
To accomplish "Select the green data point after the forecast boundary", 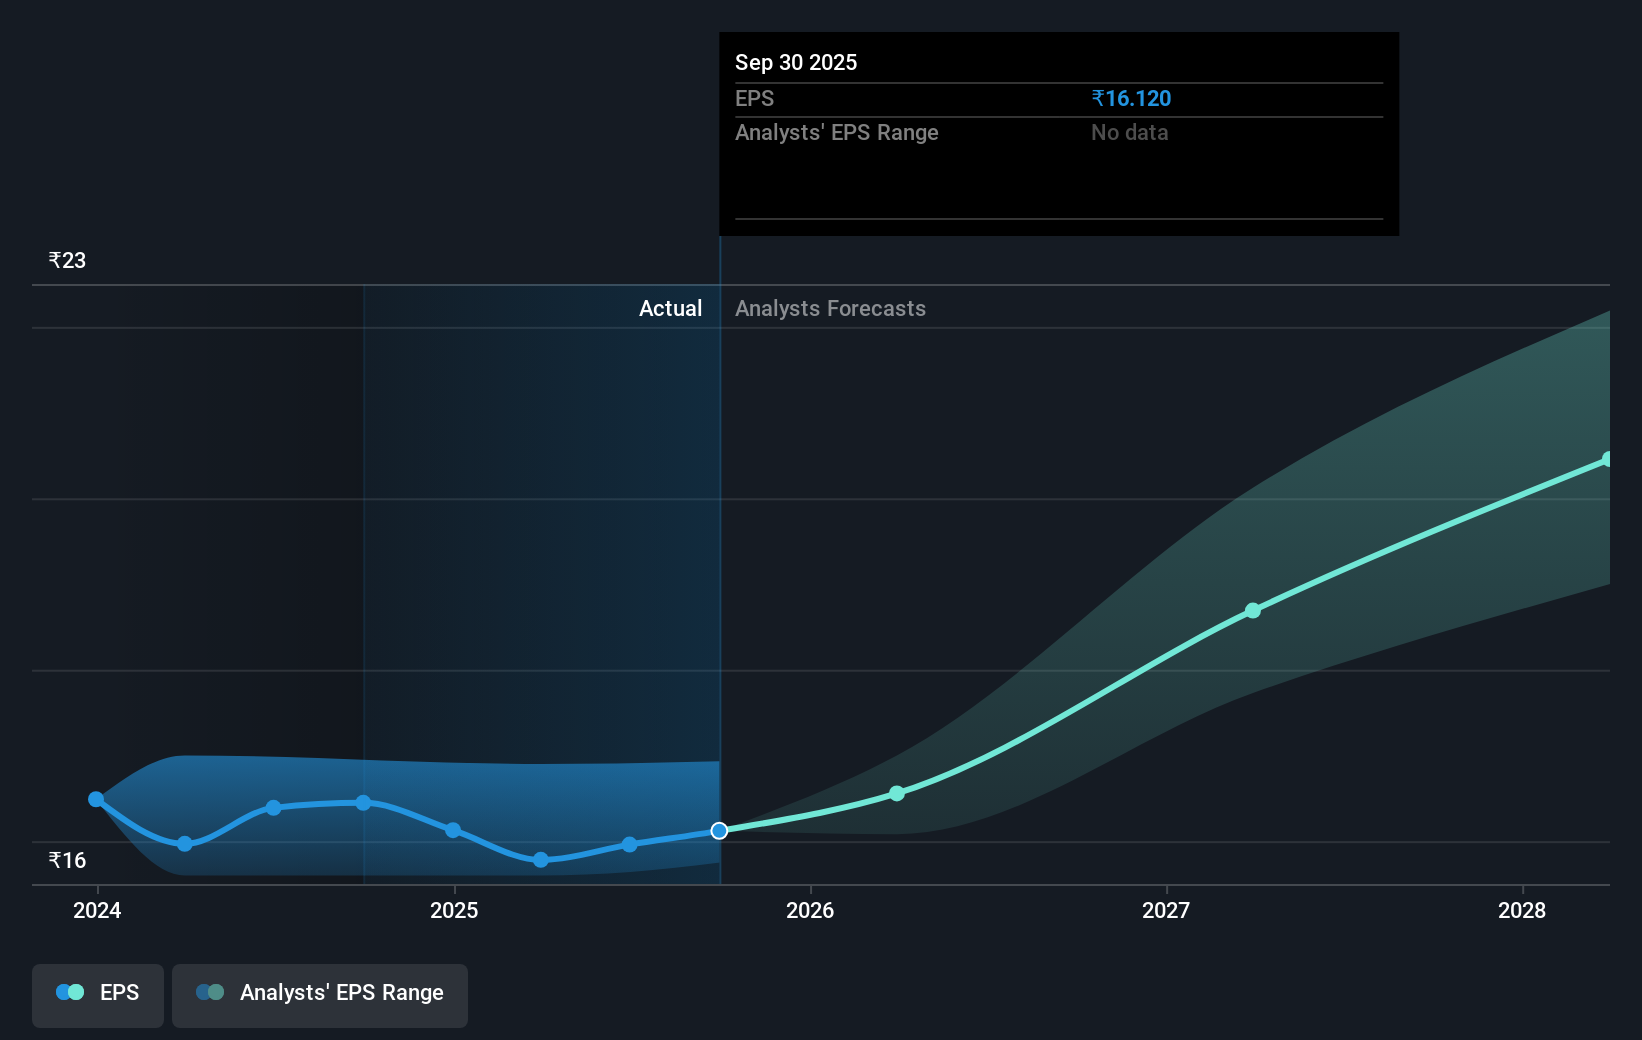I will [x=897, y=793].
